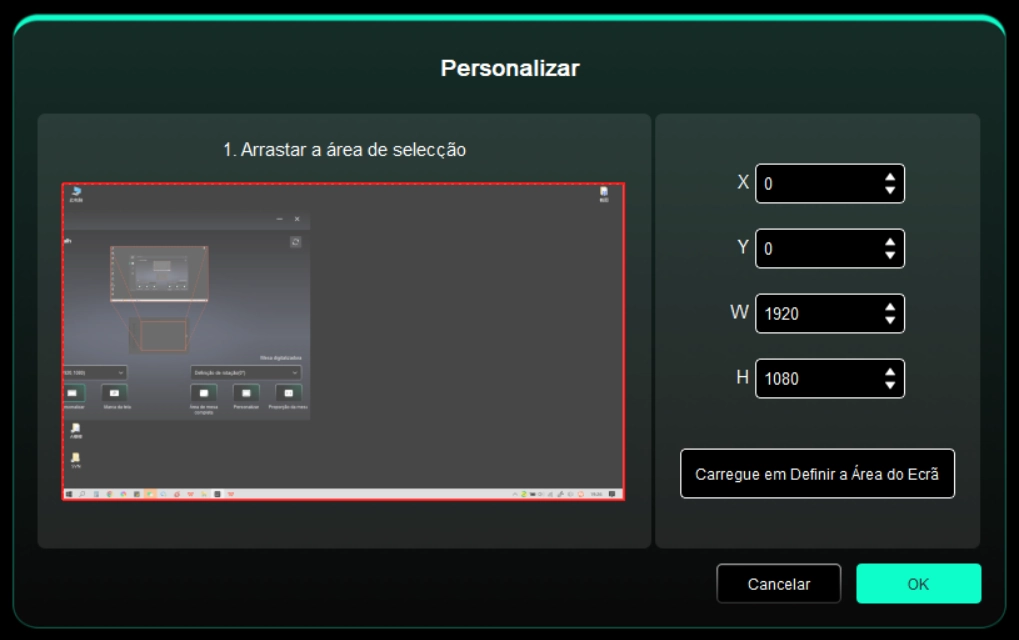Viewport: 1019px width, 640px height.
Task: Click the Y coordinate input field
Action: 815,249
